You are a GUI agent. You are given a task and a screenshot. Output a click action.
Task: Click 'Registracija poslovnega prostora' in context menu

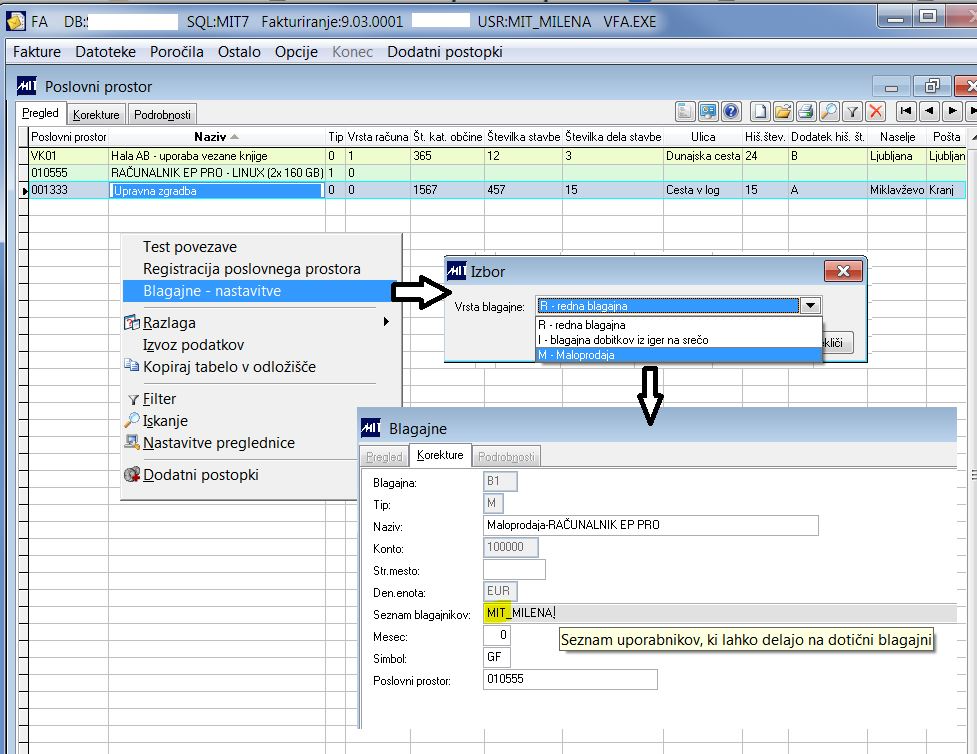(x=251, y=269)
